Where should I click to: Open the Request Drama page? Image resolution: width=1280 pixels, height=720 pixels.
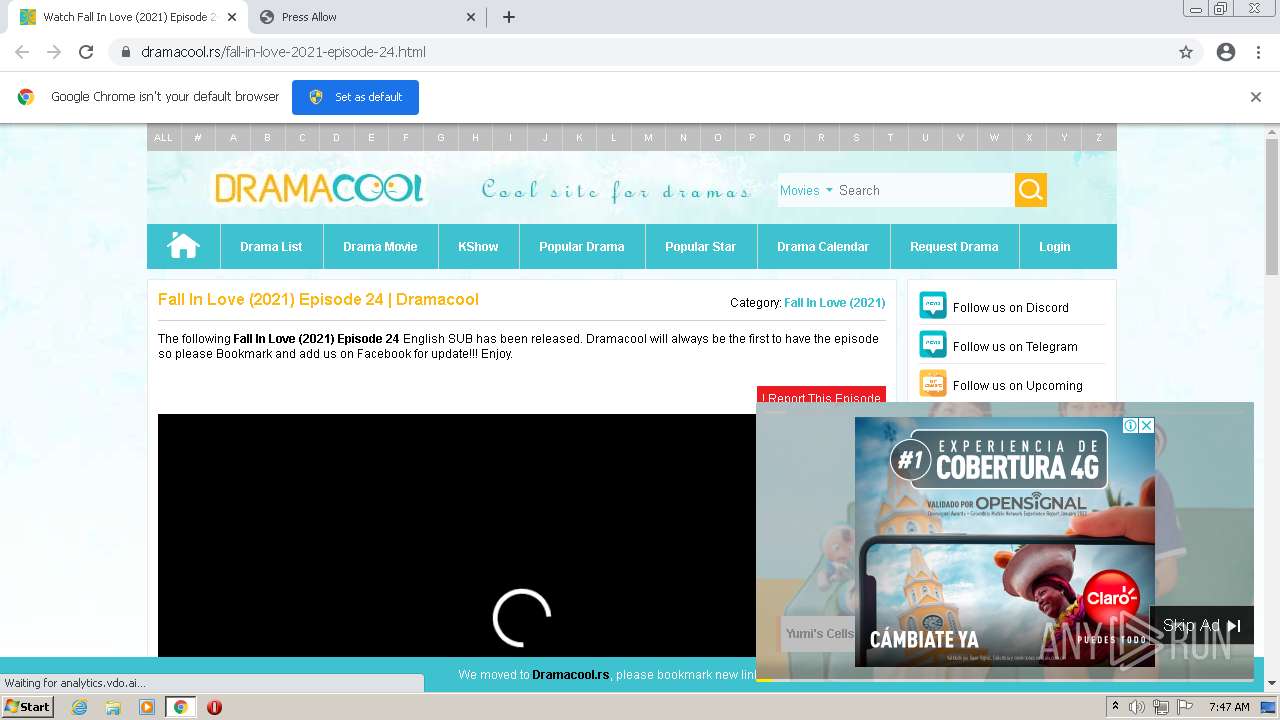click(954, 246)
